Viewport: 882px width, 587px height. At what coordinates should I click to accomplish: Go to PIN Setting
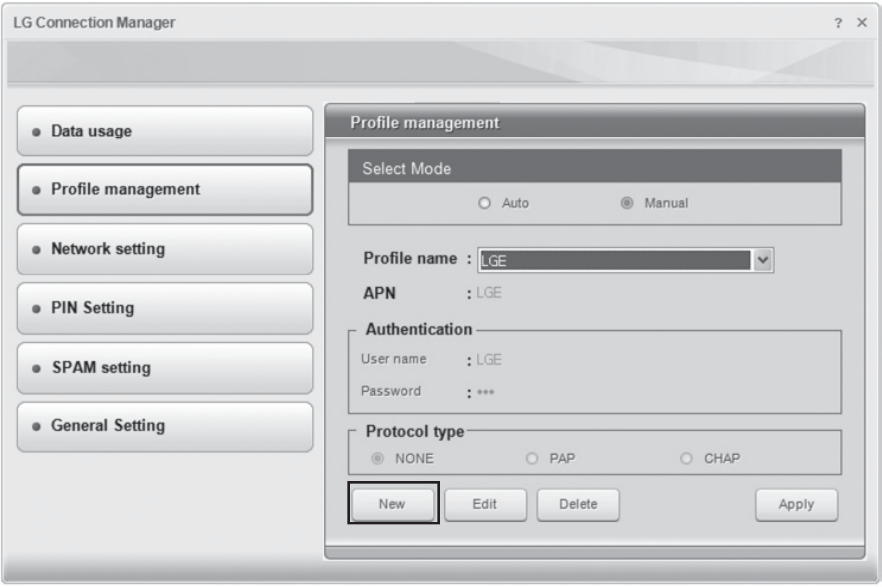[x=165, y=308]
